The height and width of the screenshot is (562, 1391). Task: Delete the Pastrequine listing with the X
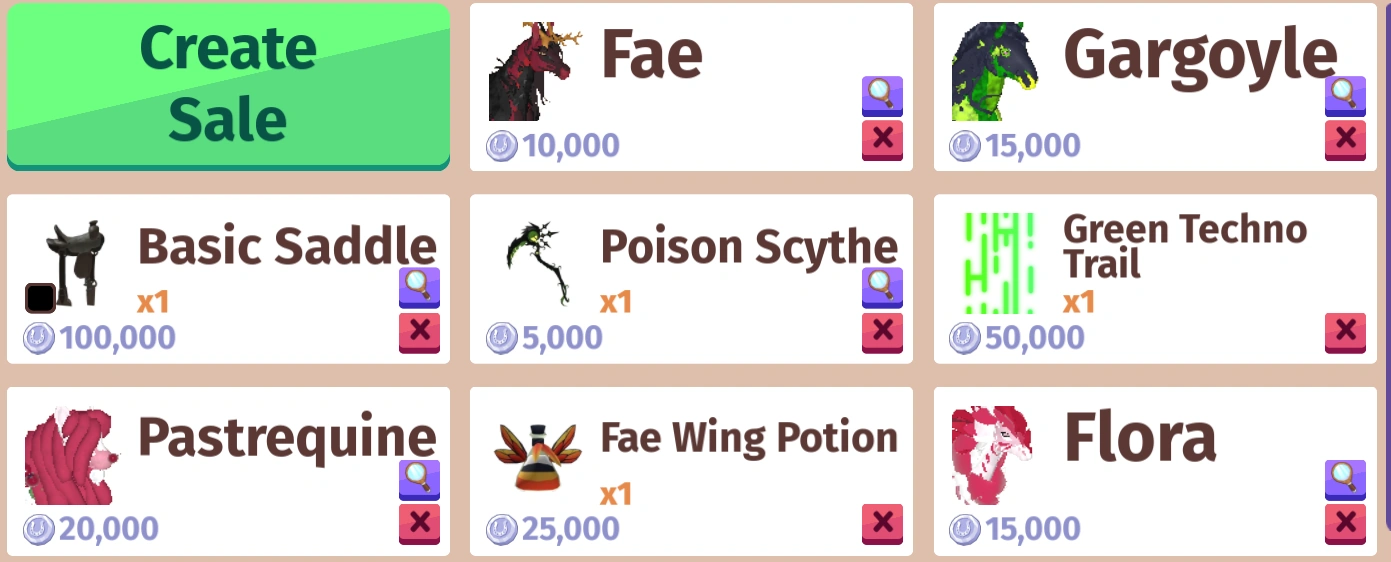419,524
